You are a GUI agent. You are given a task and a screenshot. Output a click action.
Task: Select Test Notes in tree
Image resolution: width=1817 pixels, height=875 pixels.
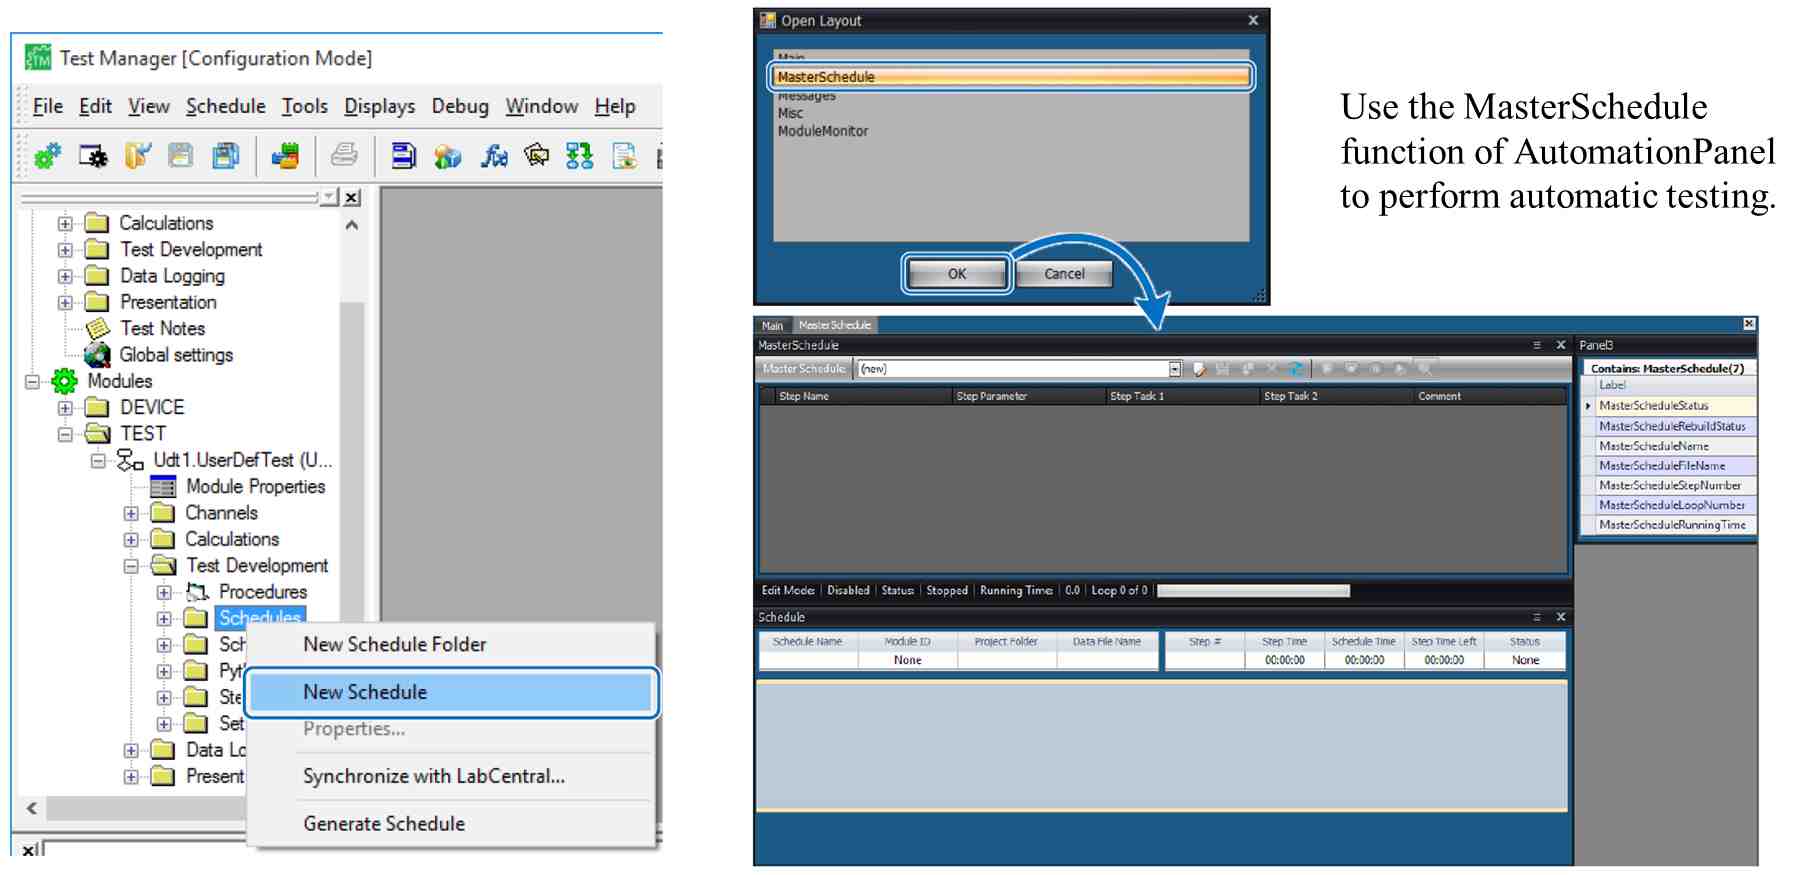[x=162, y=329]
